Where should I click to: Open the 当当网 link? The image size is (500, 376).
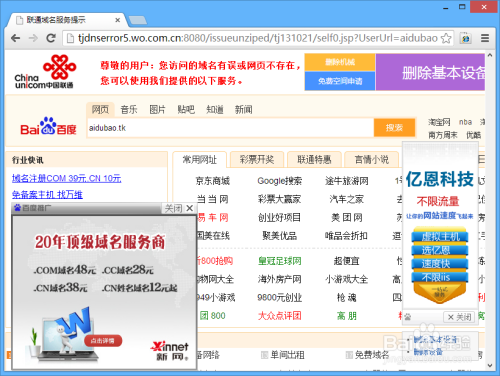(213, 199)
